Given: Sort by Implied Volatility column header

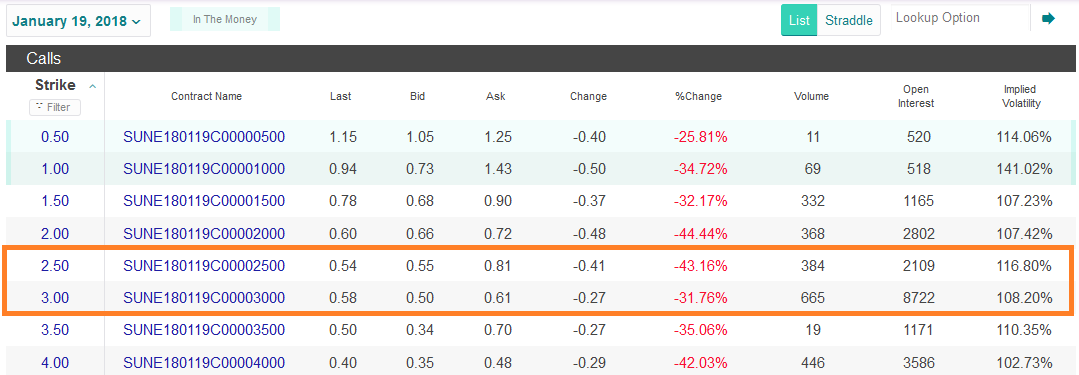Looking at the screenshot, I should tap(1022, 96).
